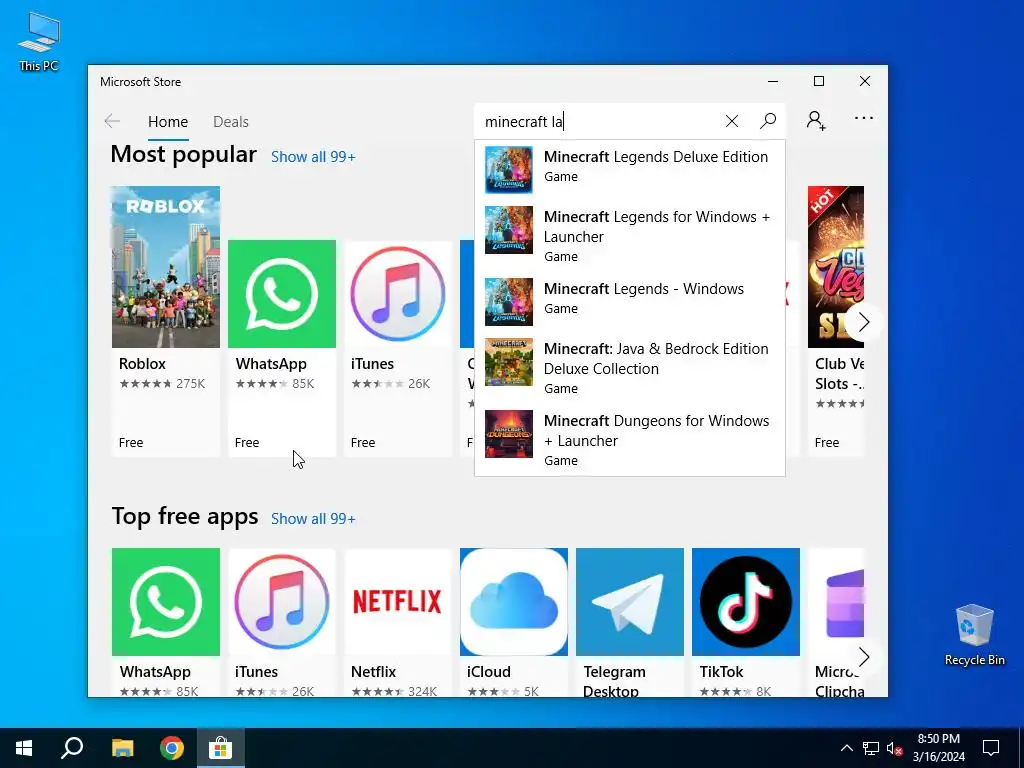Open the muted volume tray icon

coord(895,748)
